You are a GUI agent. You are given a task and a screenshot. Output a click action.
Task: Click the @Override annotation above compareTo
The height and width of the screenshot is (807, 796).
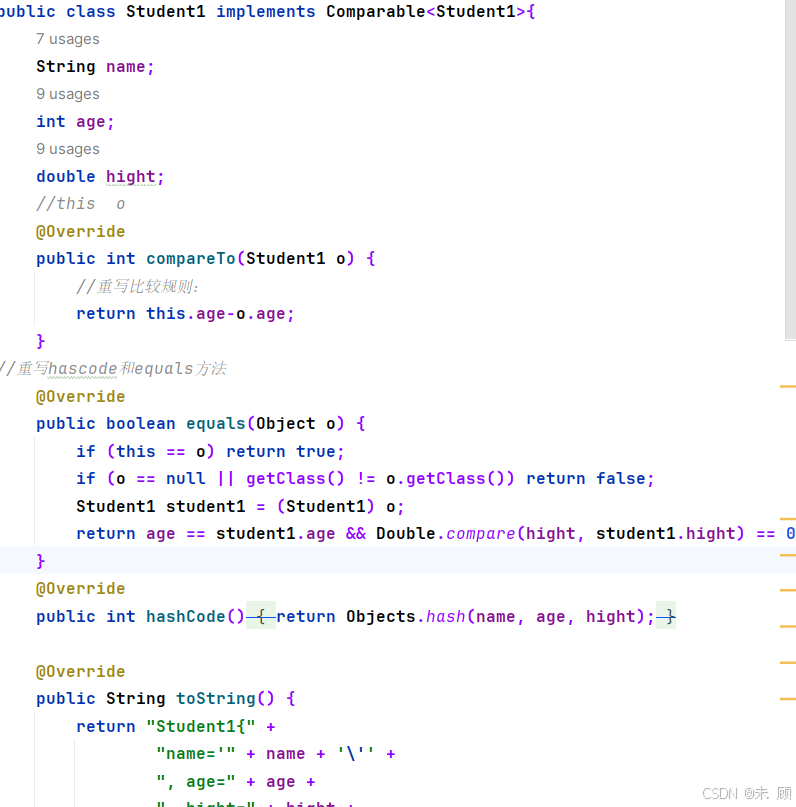(80, 232)
